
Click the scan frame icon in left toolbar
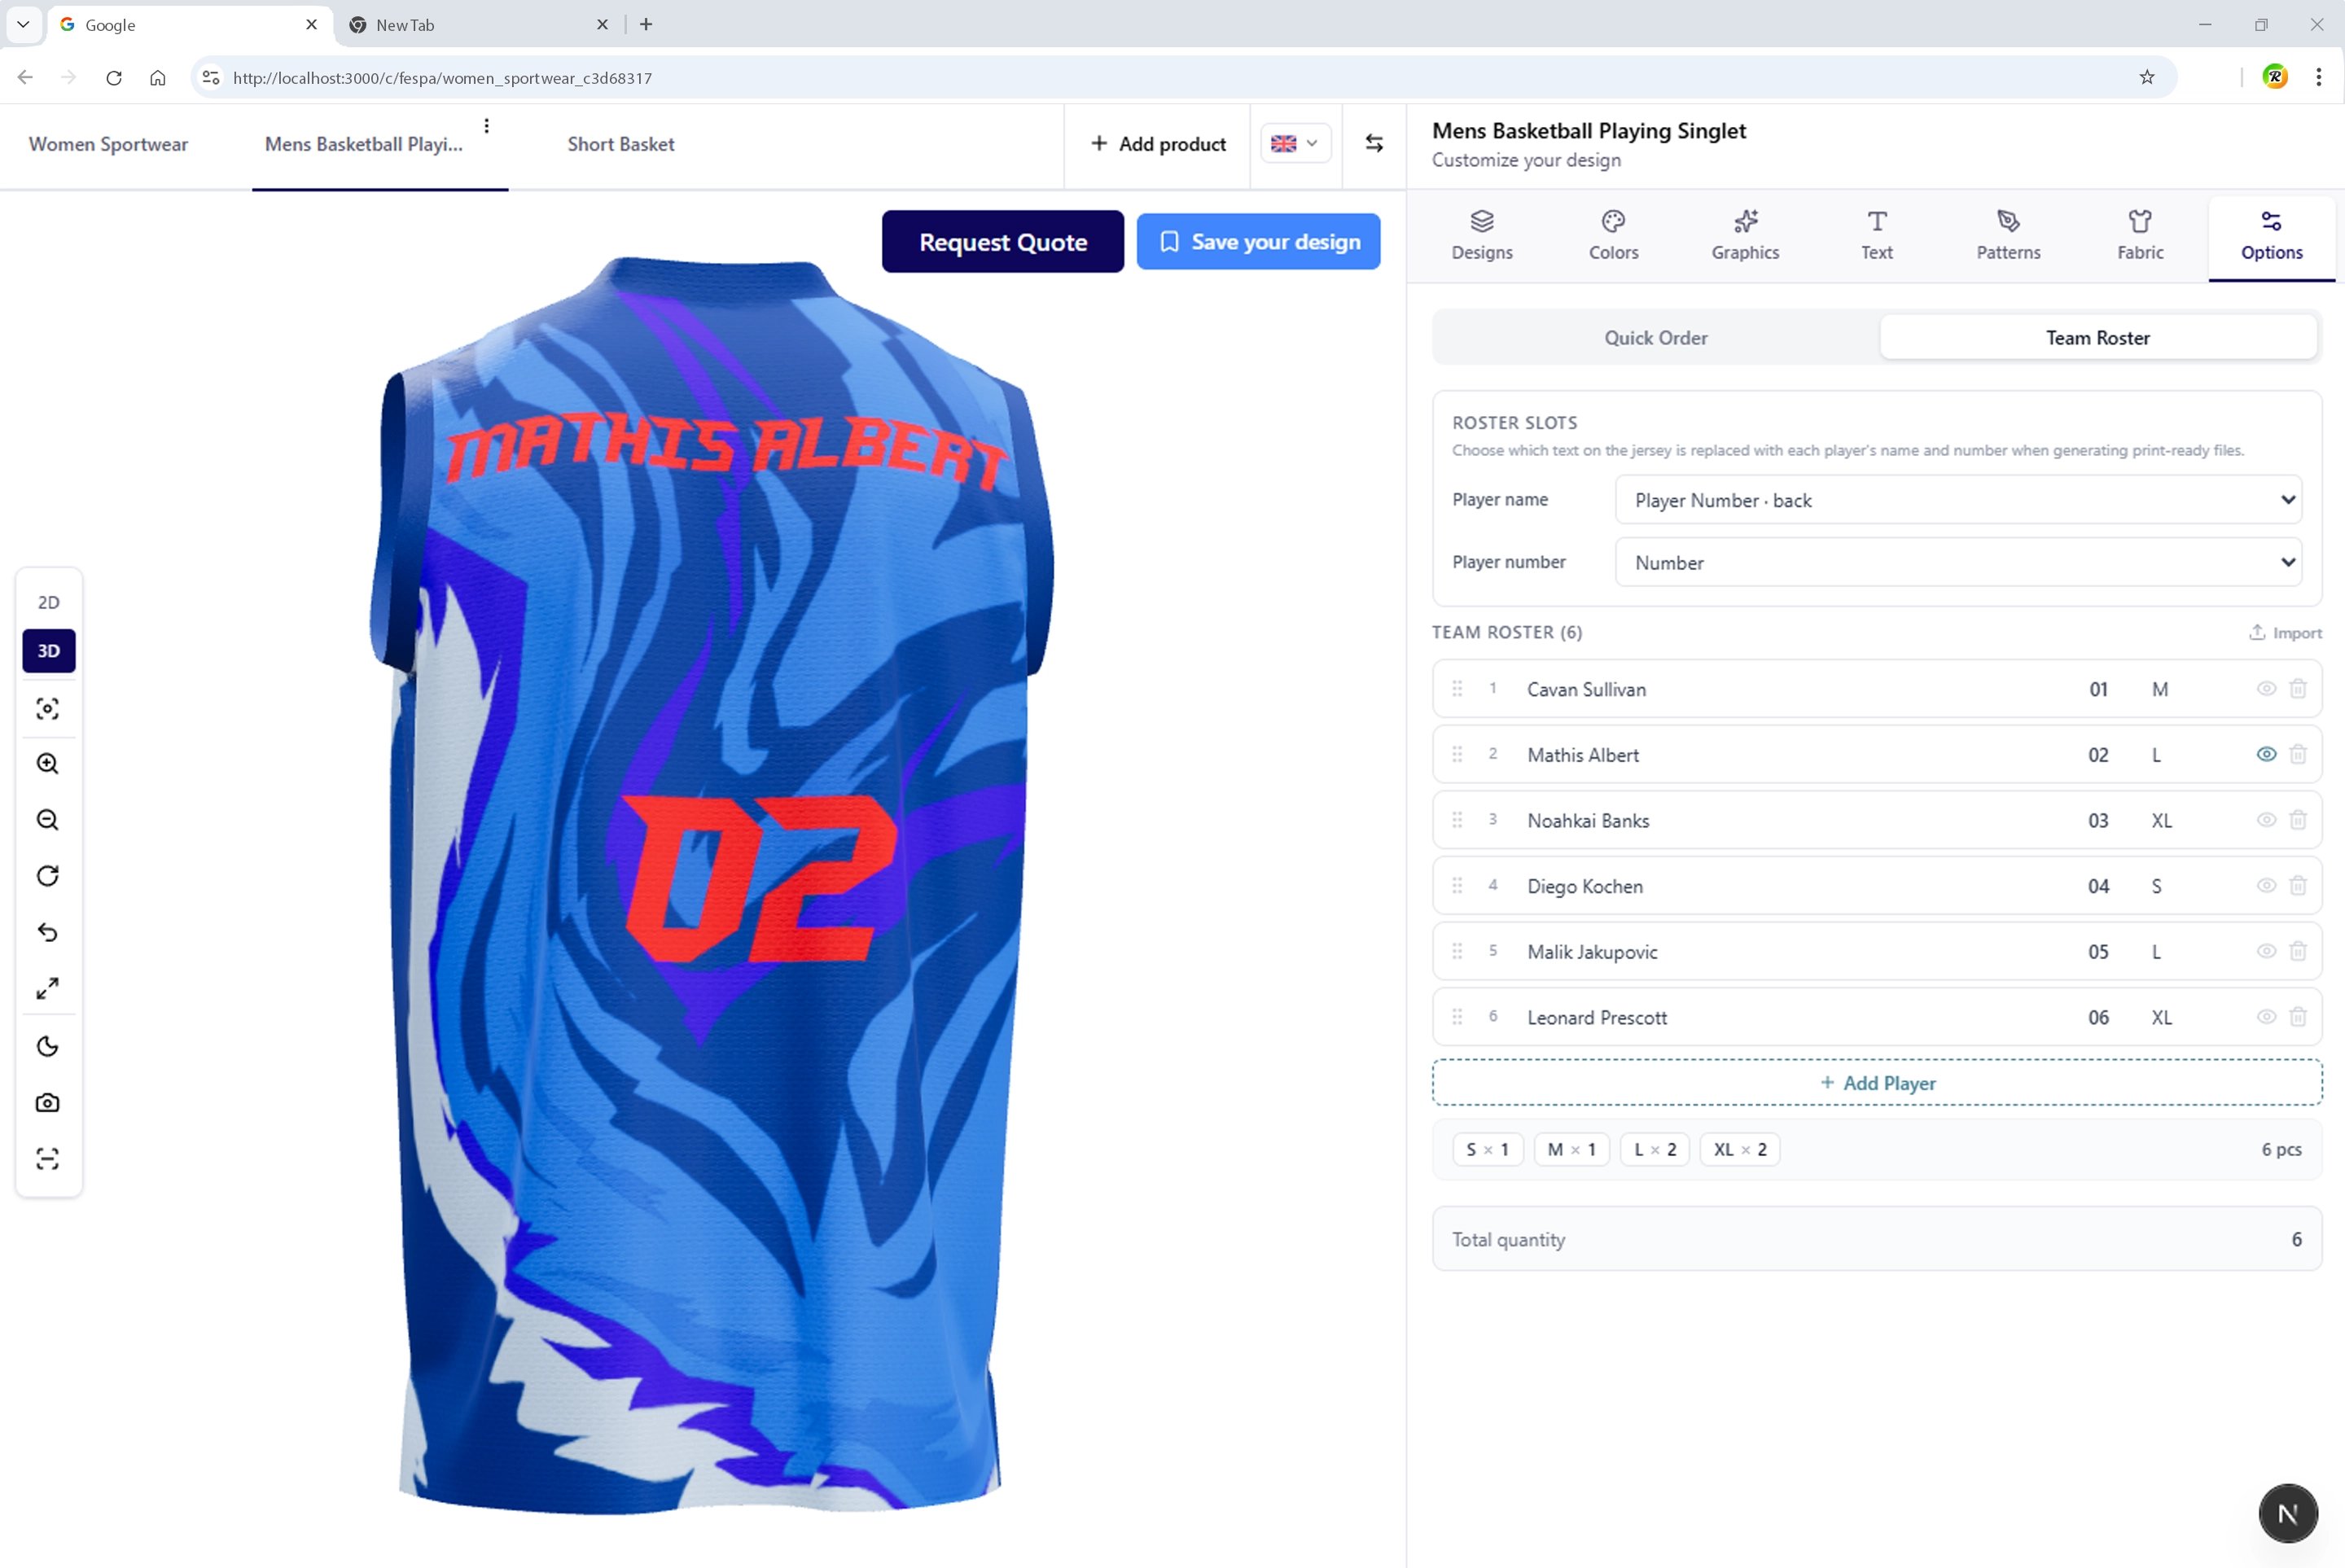click(x=48, y=1159)
